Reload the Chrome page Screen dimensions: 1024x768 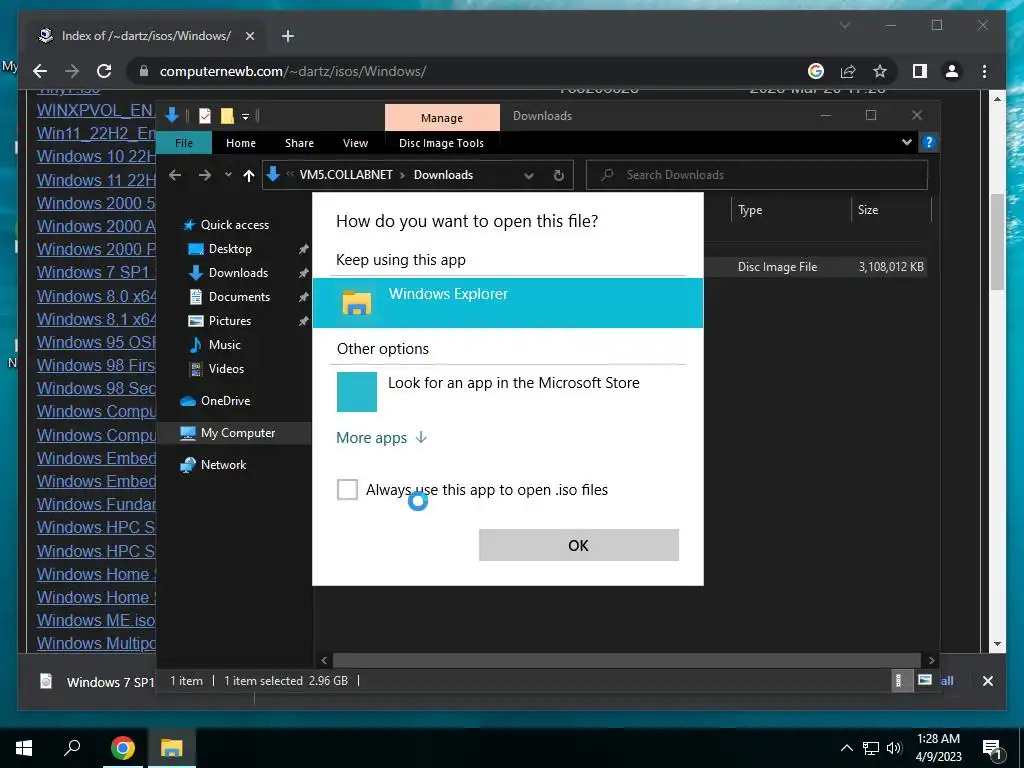(x=104, y=71)
